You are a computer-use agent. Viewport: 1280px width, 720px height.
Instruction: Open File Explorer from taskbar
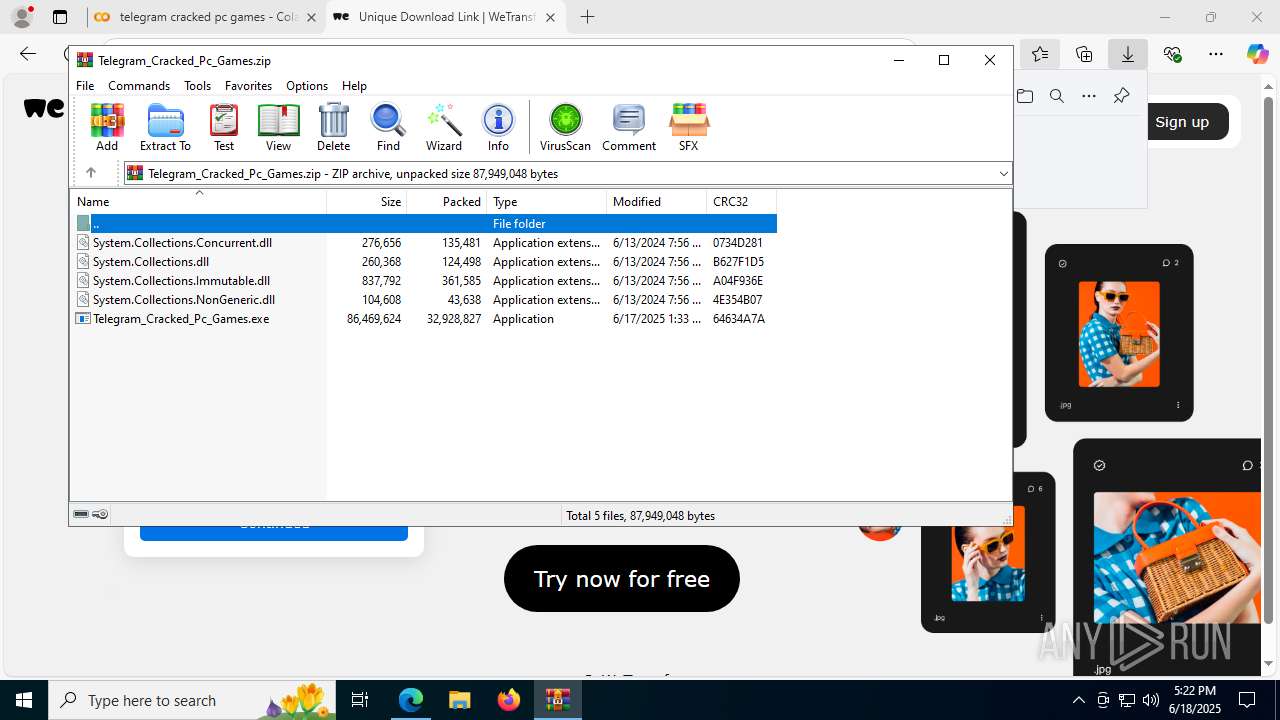pos(459,700)
